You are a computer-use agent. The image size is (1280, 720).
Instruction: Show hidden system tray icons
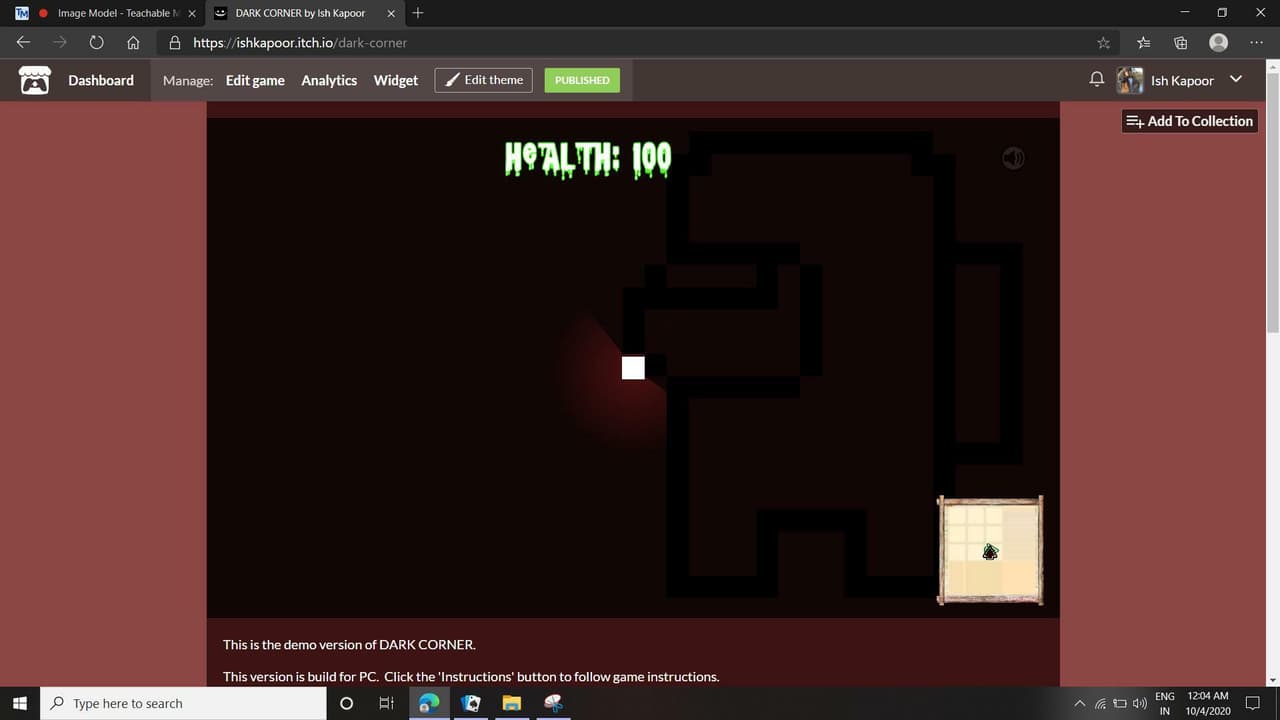point(1079,704)
